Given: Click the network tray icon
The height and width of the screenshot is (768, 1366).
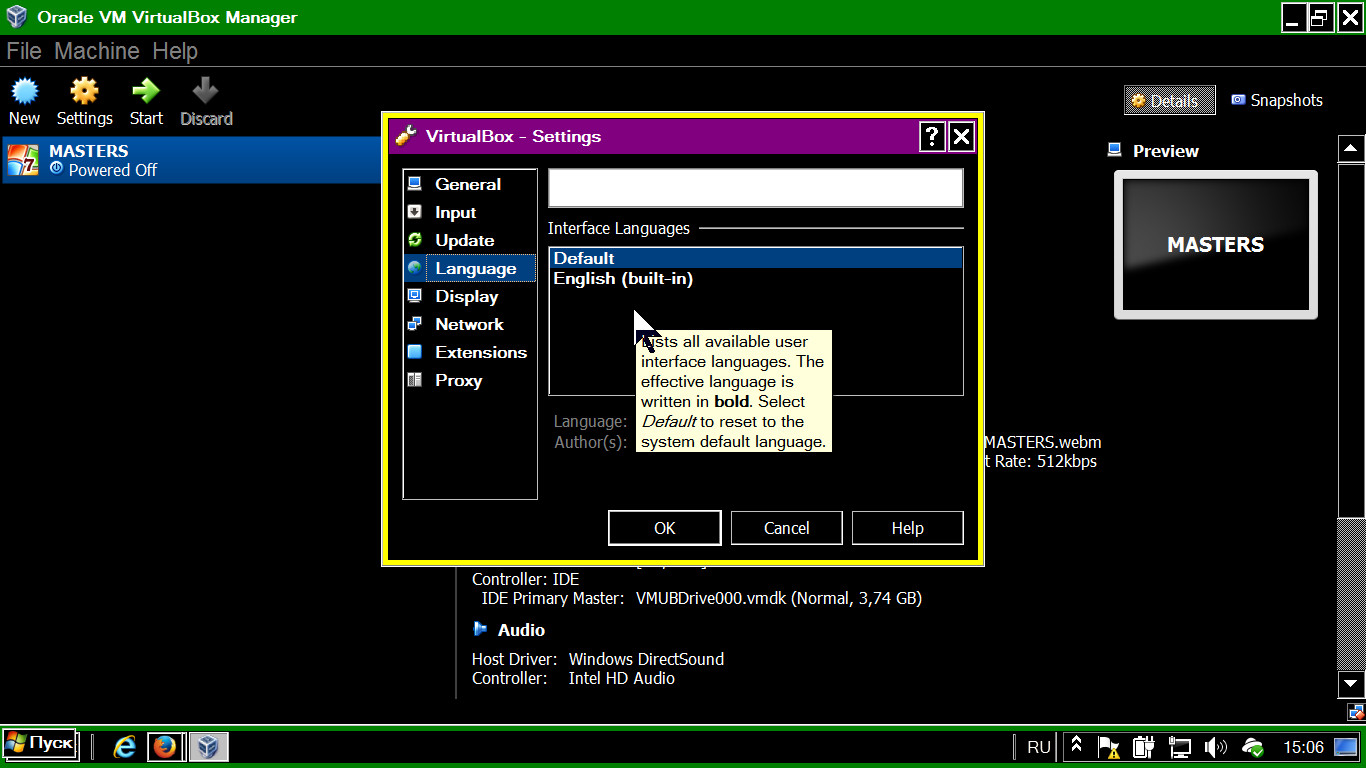Looking at the screenshot, I should coord(1180,747).
